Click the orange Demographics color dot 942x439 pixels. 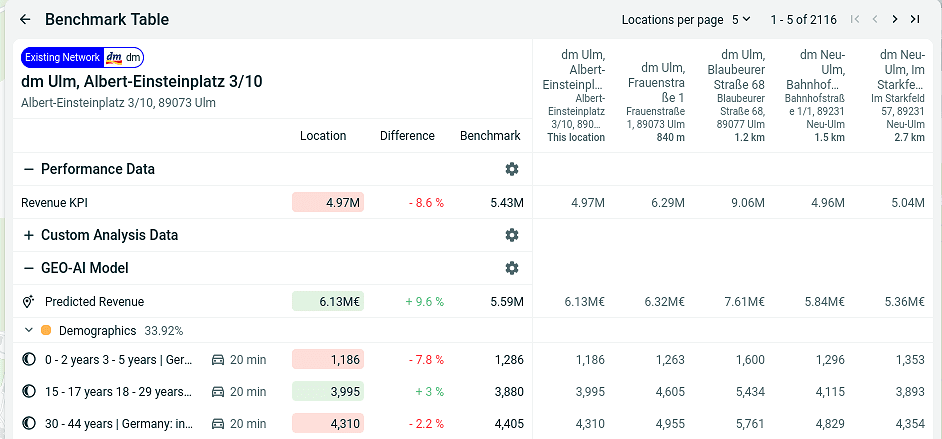46,330
